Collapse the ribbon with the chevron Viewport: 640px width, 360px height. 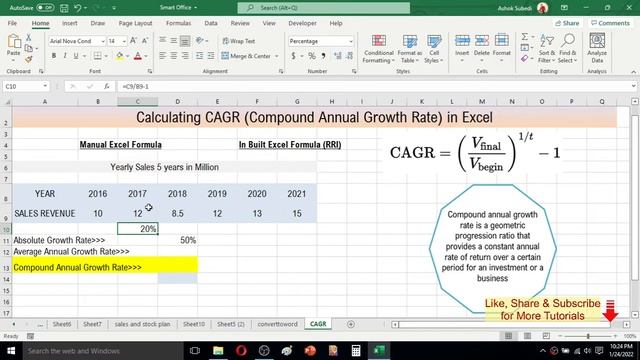[x=633, y=72]
